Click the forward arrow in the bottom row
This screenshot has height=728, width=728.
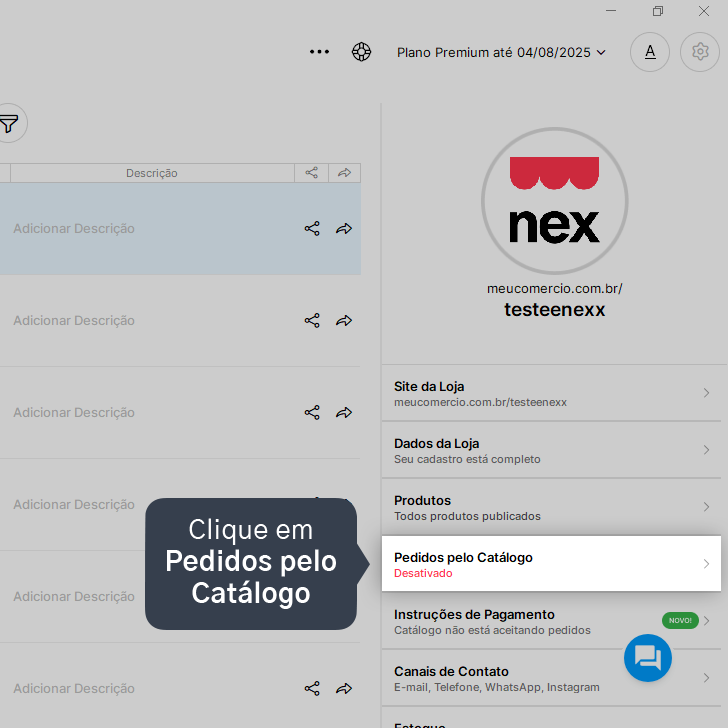click(344, 688)
